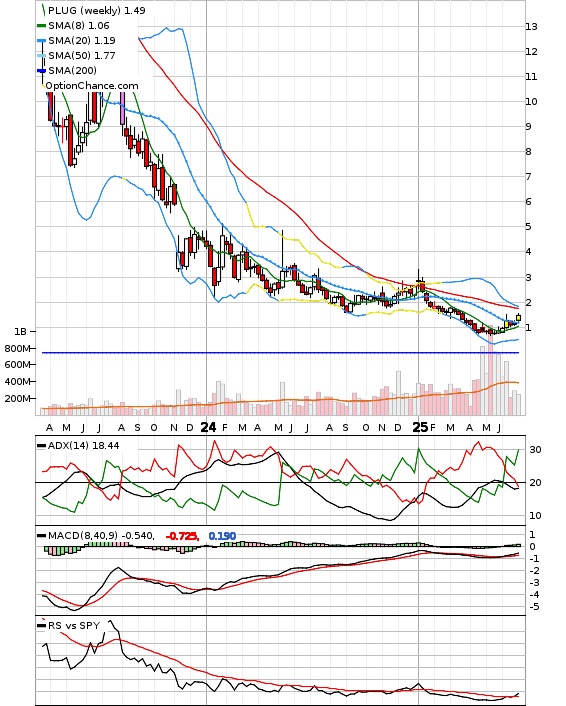Click the RS vs SPY legend marker
The image size is (566, 706).
point(41,626)
